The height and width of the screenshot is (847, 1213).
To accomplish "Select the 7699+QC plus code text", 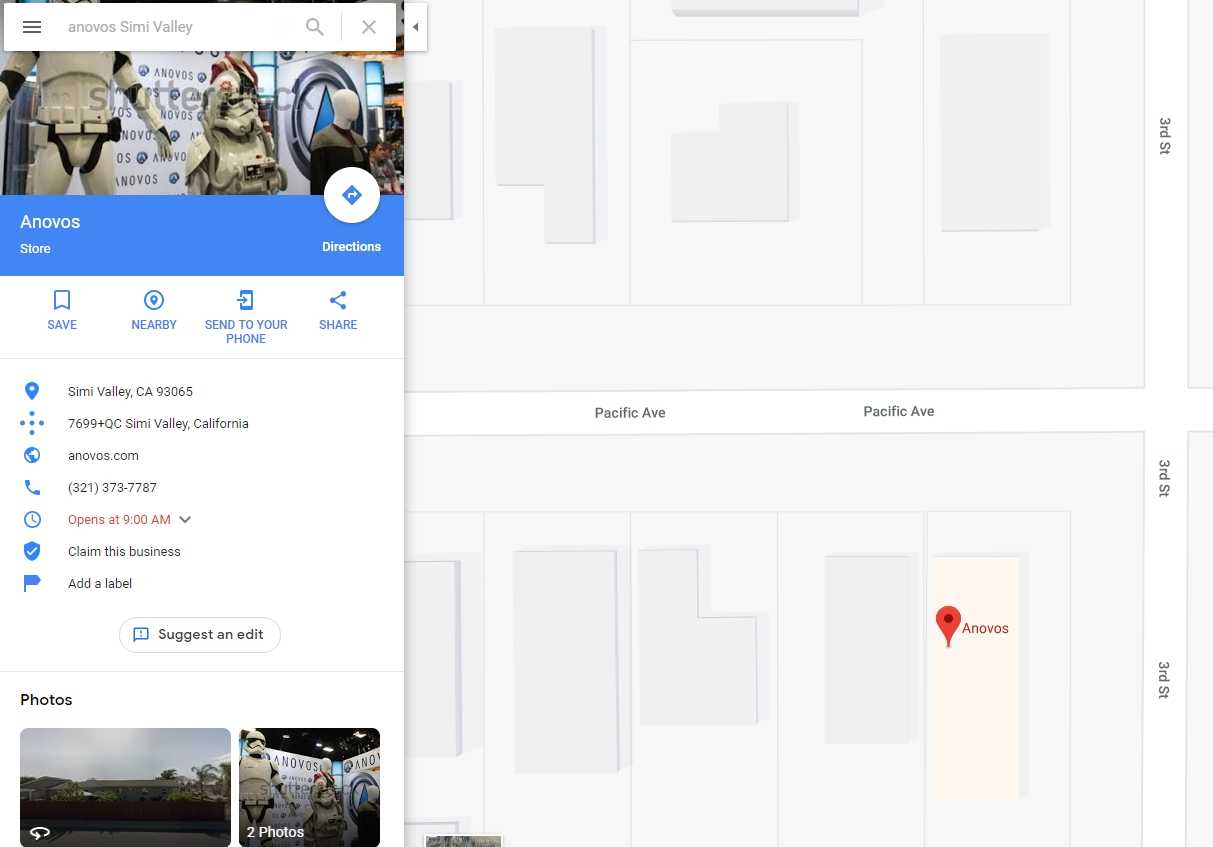I will [x=158, y=424].
